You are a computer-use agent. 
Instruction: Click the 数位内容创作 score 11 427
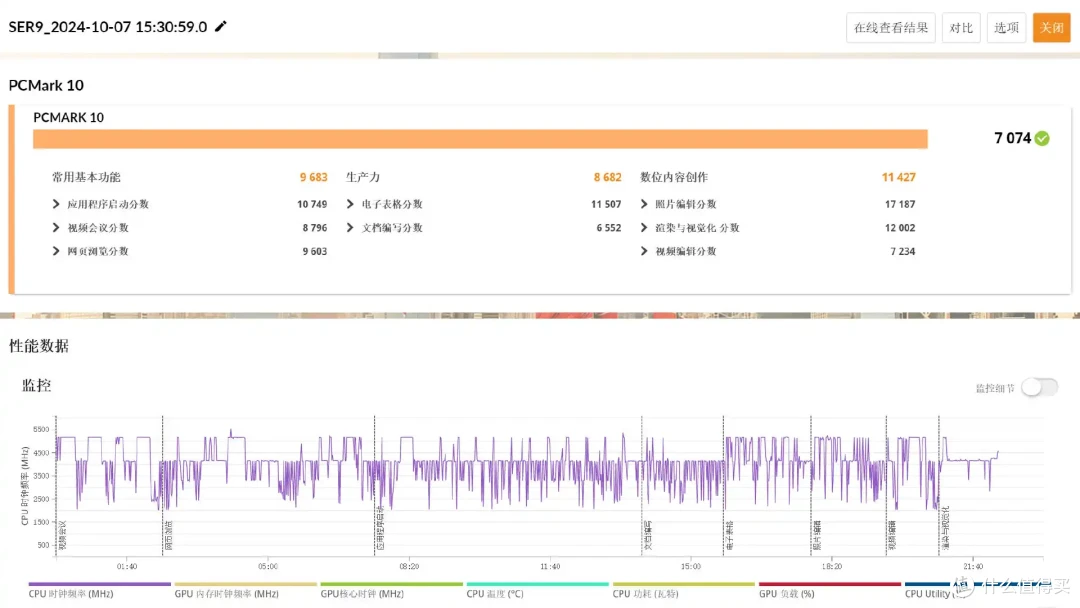pos(899,177)
